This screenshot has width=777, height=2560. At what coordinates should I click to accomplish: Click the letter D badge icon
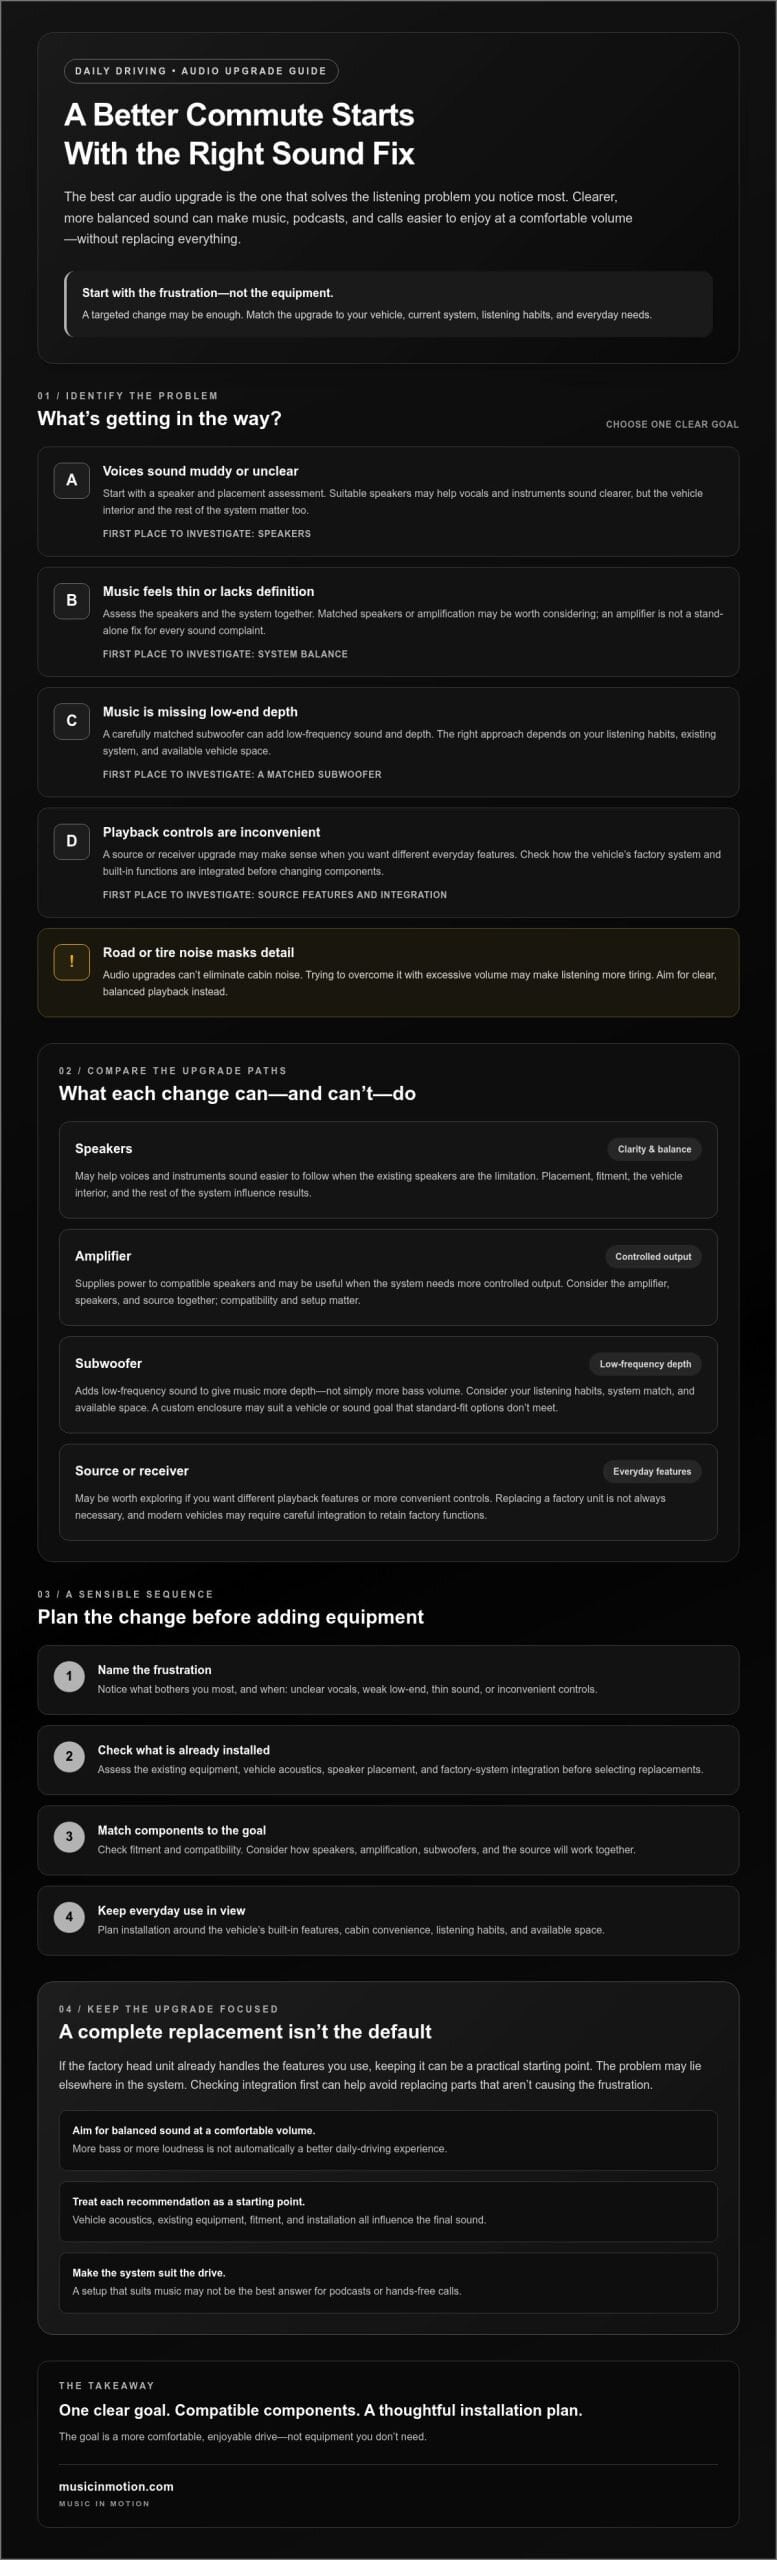(x=71, y=841)
